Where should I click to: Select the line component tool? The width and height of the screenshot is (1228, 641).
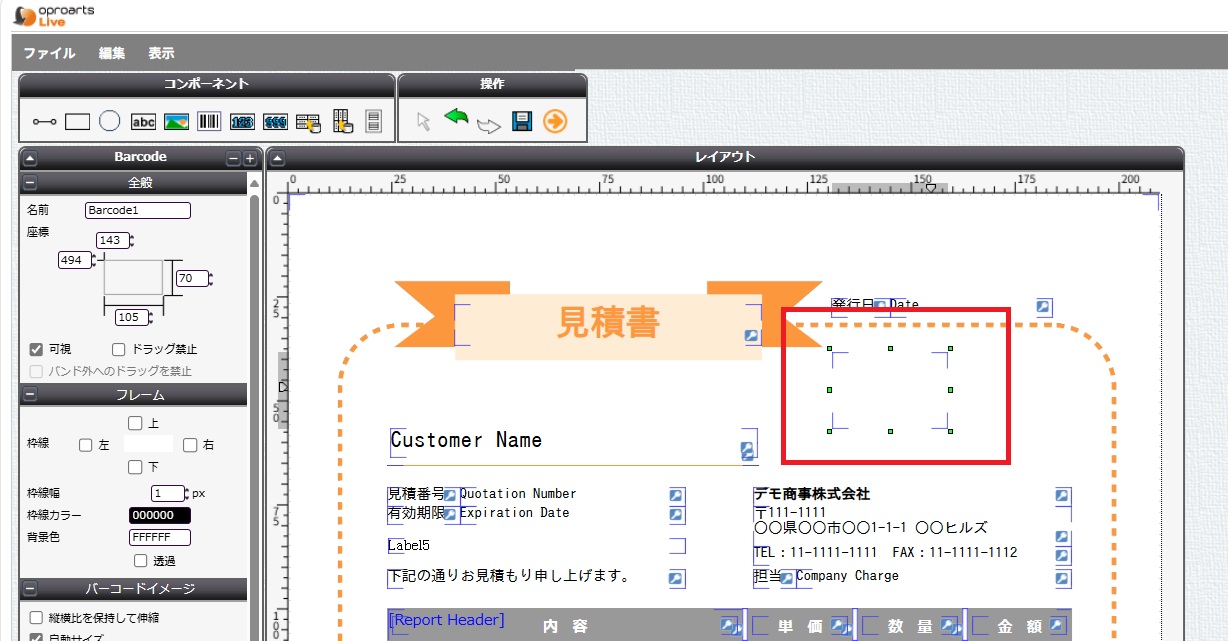coord(44,122)
